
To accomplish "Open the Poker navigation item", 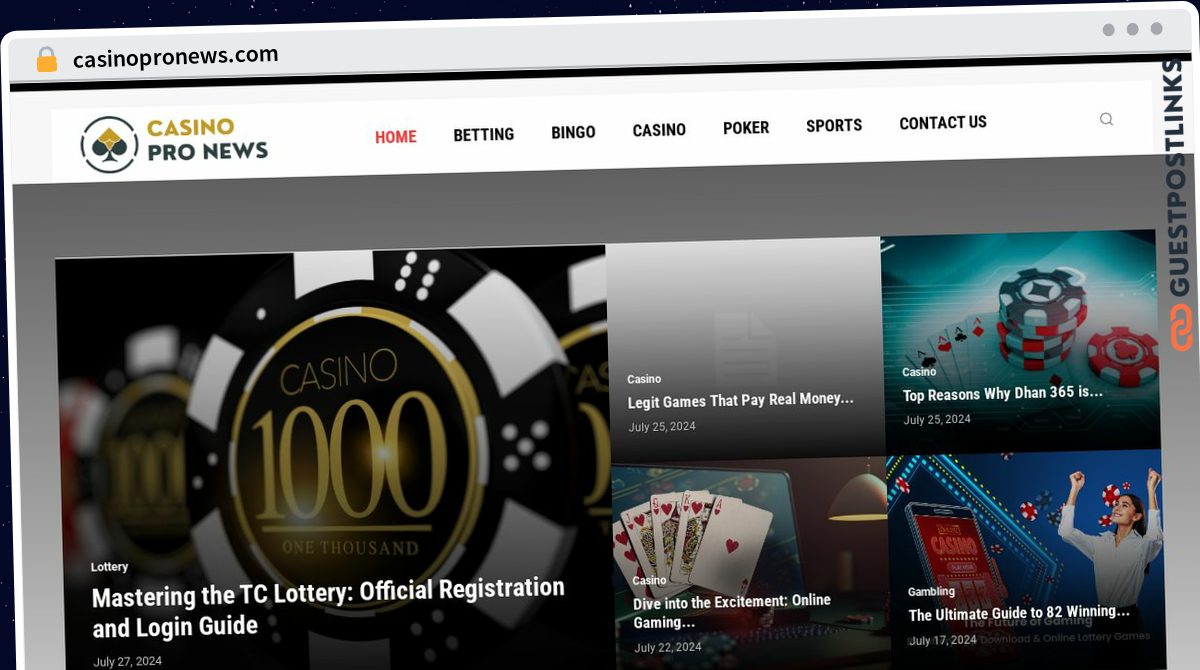I will (x=746, y=128).
